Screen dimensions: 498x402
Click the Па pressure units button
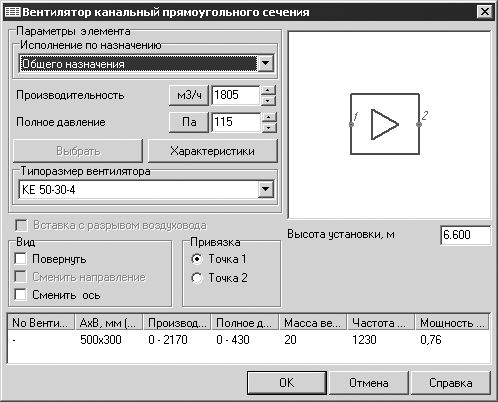click(189, 122)
